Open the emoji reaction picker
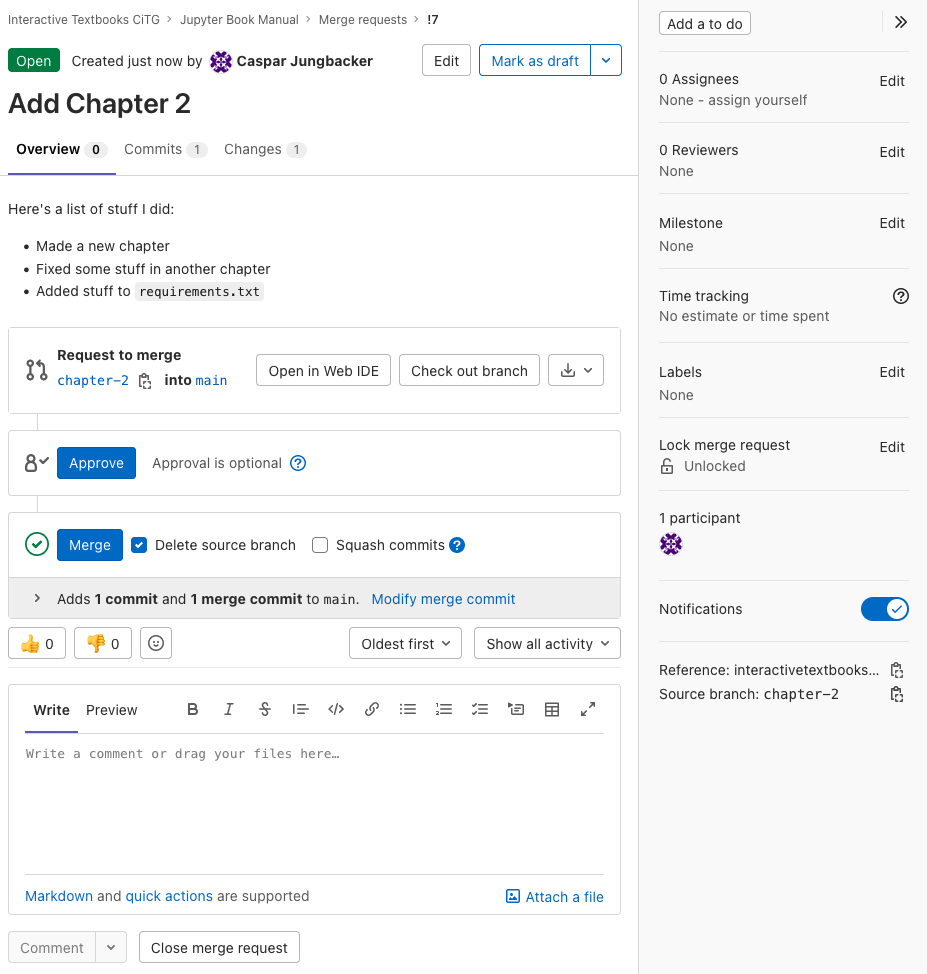Image resolution: width=927 pixels, height=974 pixels. (155, 643)
